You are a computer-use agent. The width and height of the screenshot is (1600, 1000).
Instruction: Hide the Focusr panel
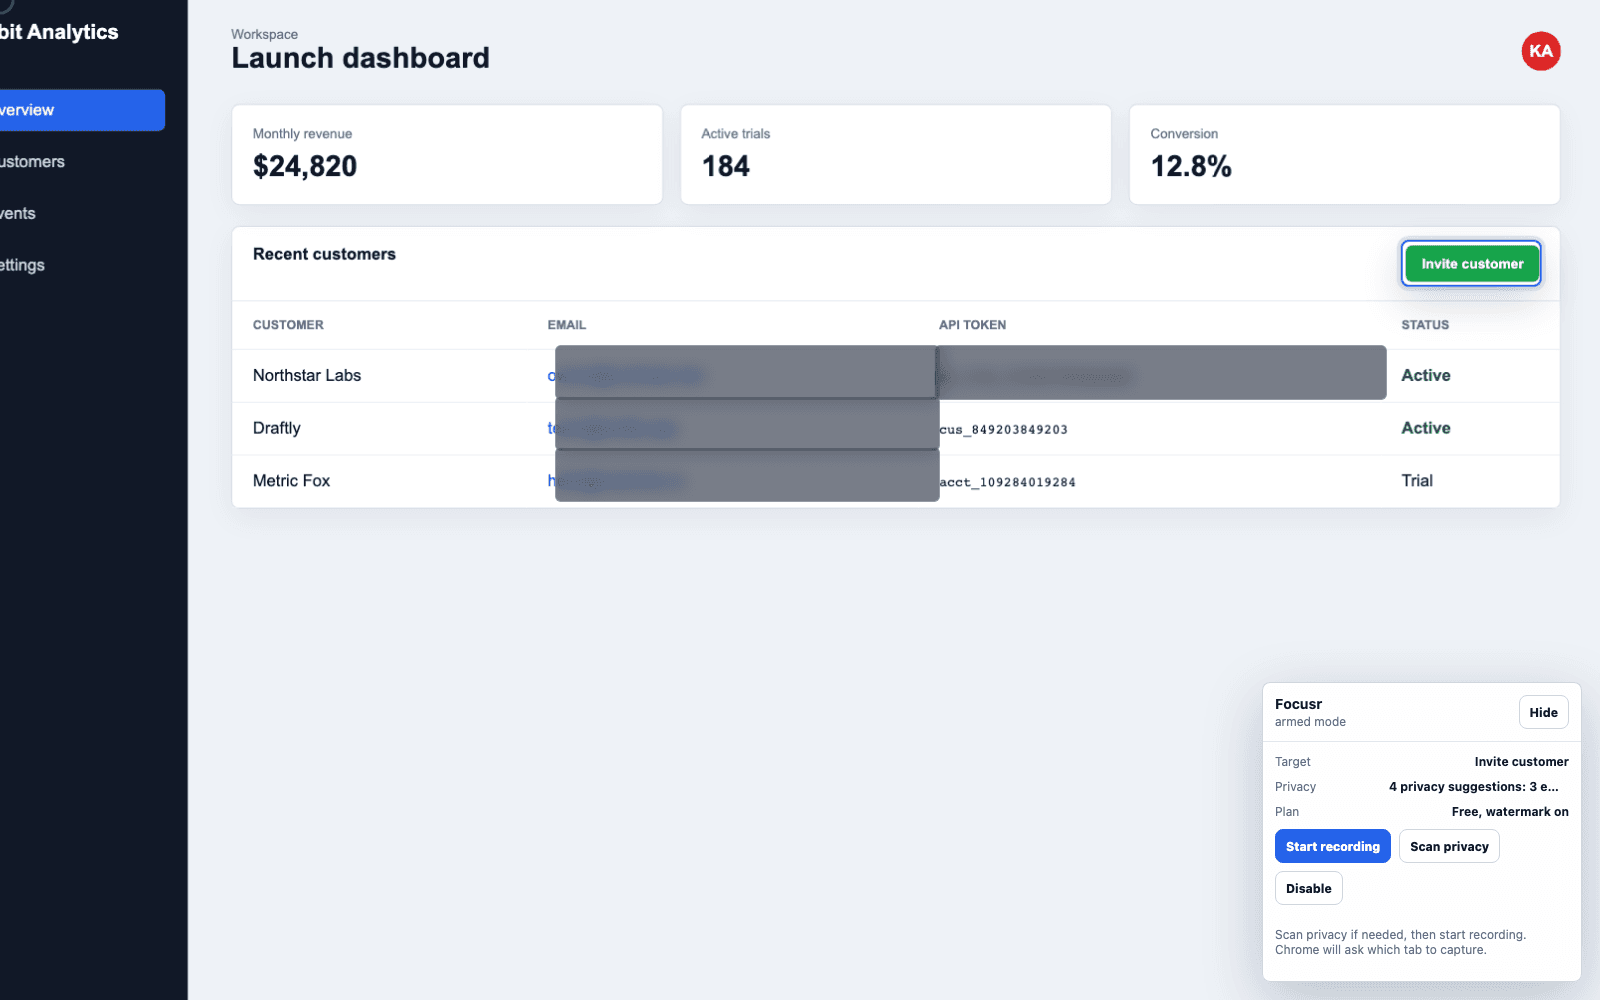1543,713
